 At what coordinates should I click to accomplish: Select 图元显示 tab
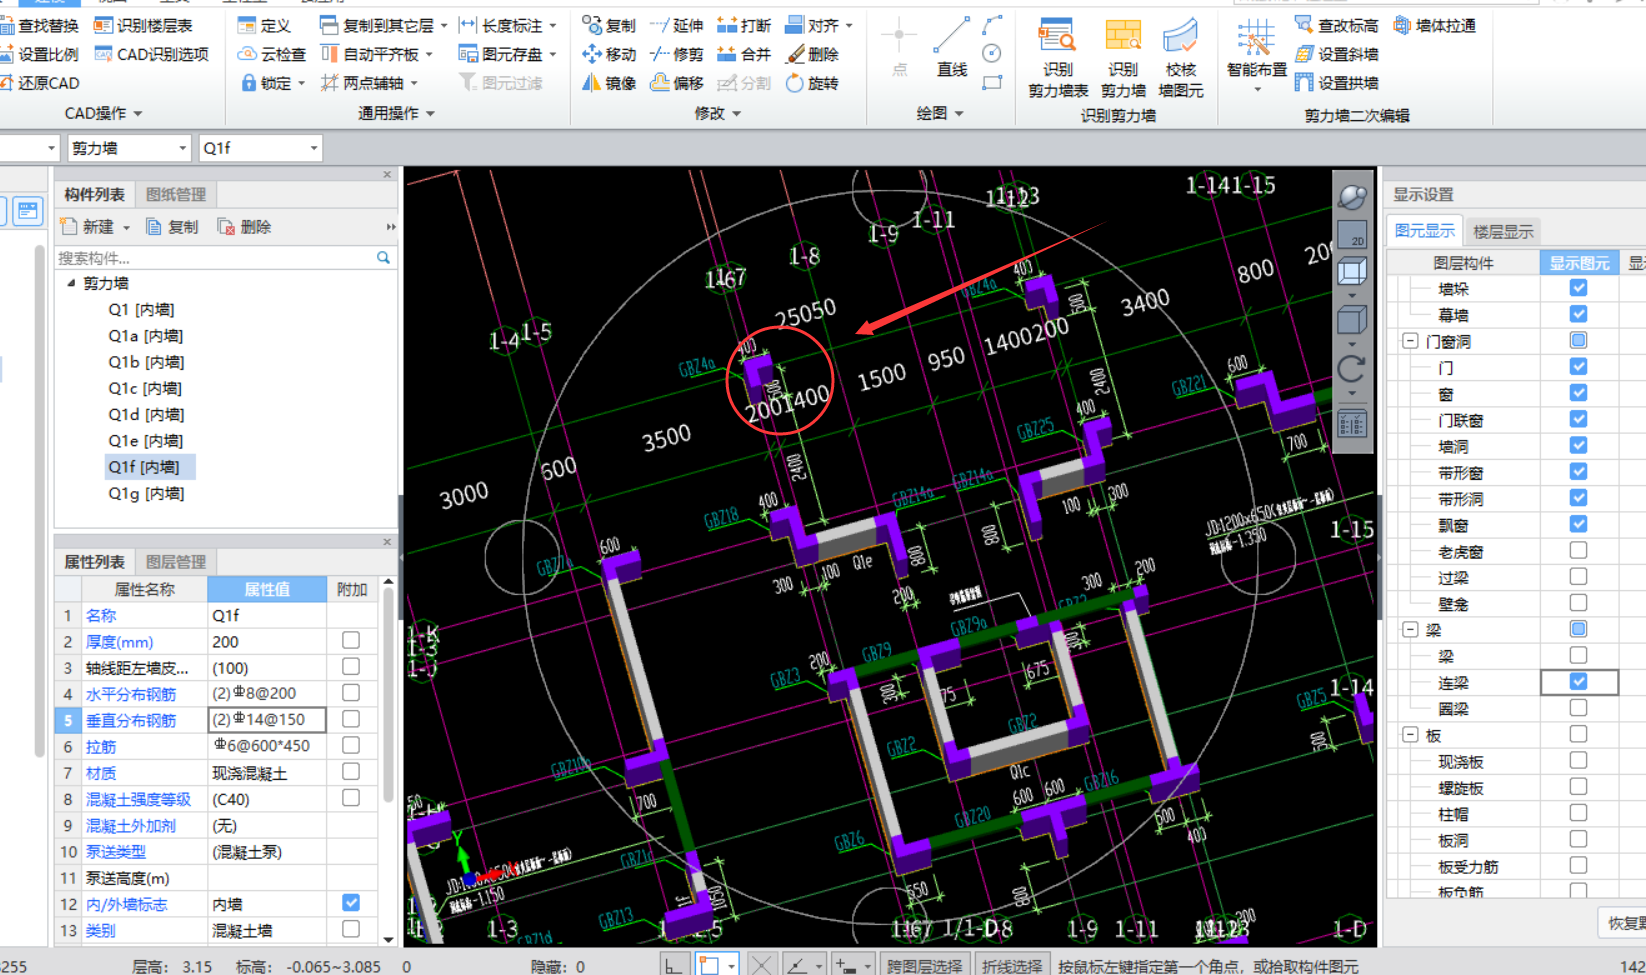pyautogui.click(x=1425, y=231)
